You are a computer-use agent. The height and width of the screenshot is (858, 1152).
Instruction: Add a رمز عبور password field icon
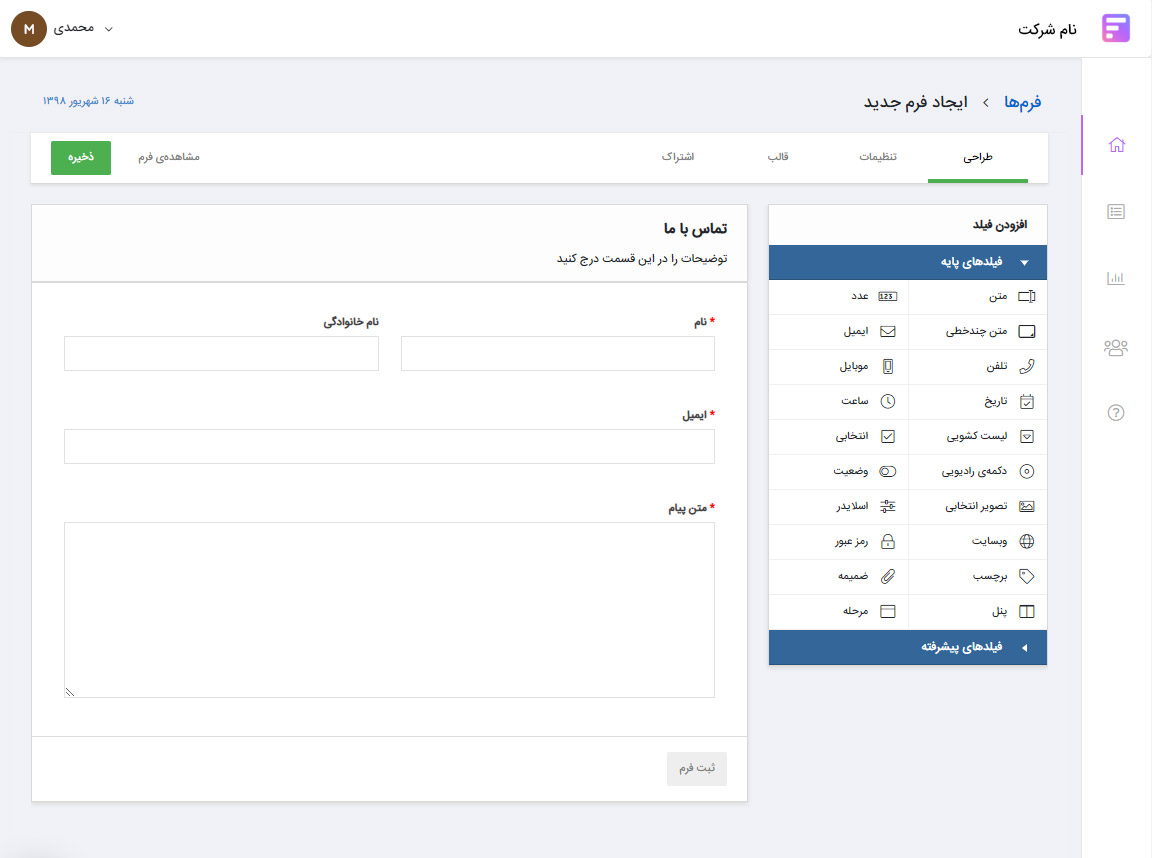888,541
